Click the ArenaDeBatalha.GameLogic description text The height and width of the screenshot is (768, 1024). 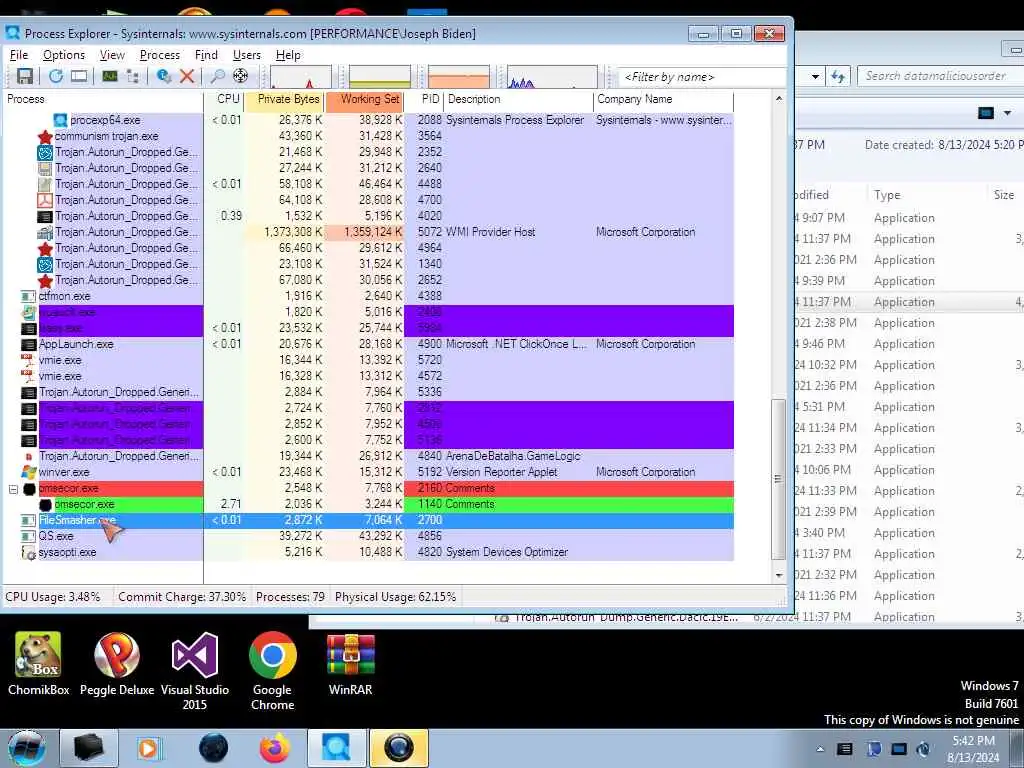[513, 456]
